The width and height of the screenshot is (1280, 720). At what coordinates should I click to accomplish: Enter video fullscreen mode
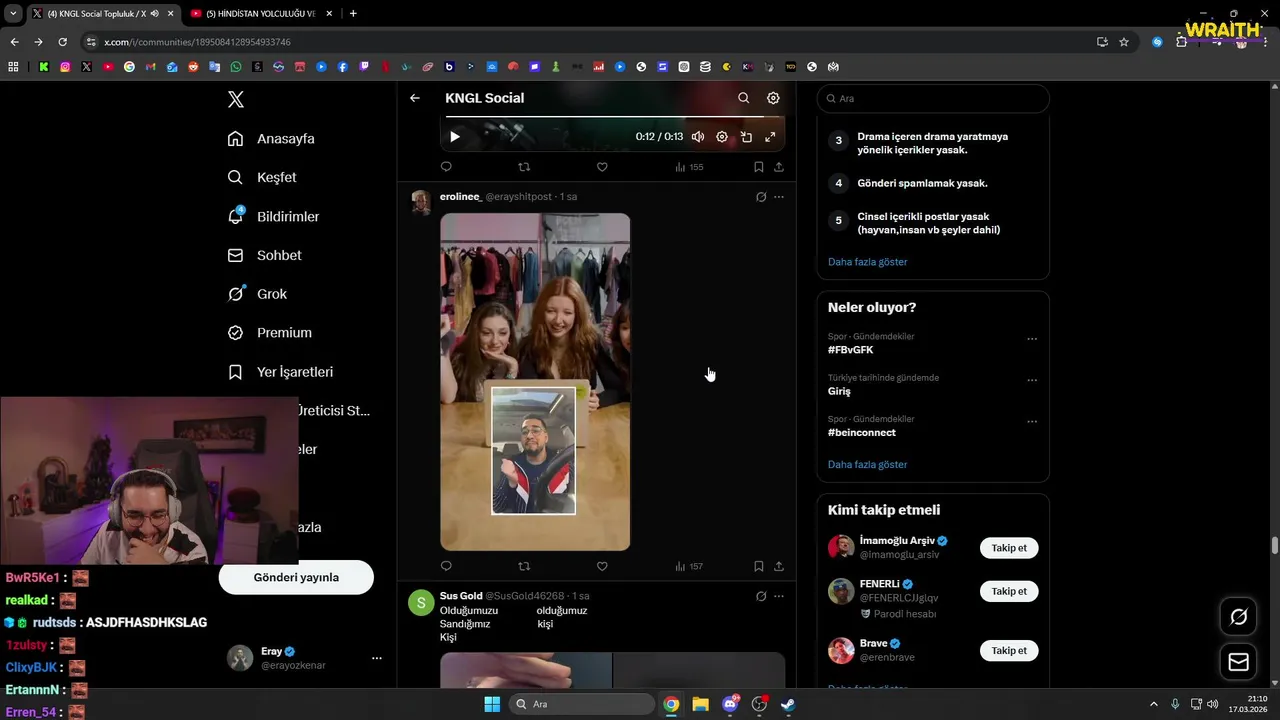(x=770, y=137)
